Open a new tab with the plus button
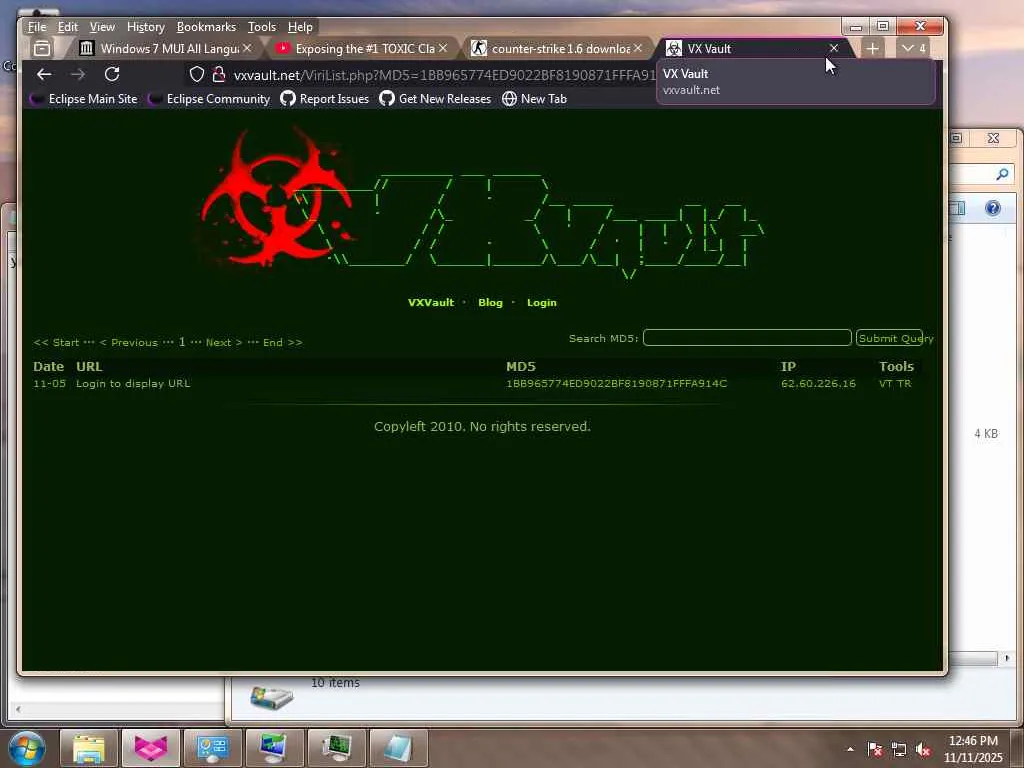This screenshot has height=768, width=1024. 872,48
